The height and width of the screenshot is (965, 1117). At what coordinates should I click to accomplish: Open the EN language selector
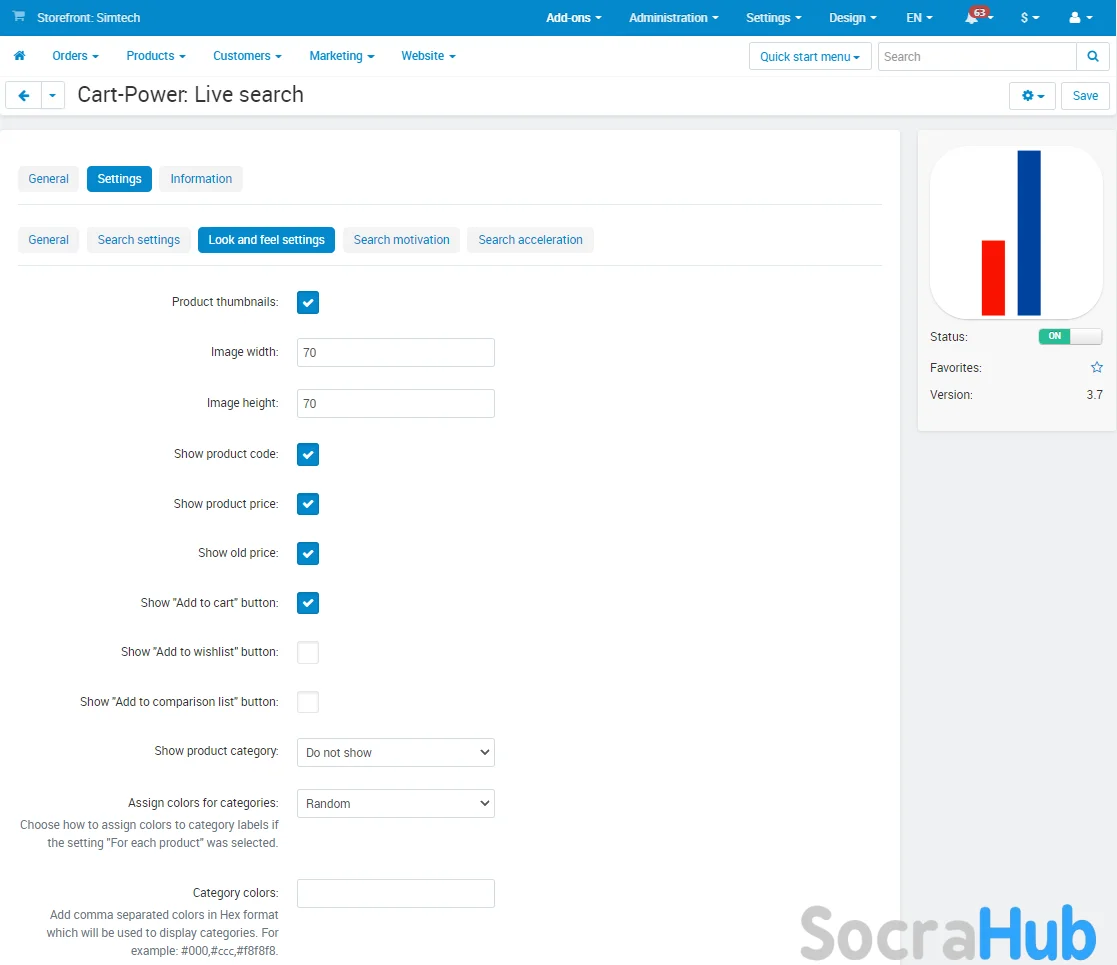tap(919, 18)
